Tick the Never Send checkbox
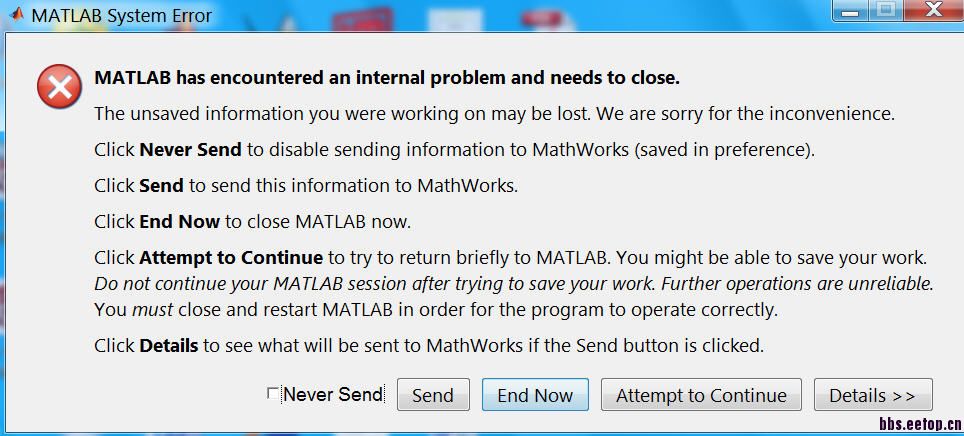The width and height of the screenshot is (964, 436). [273, 394]
